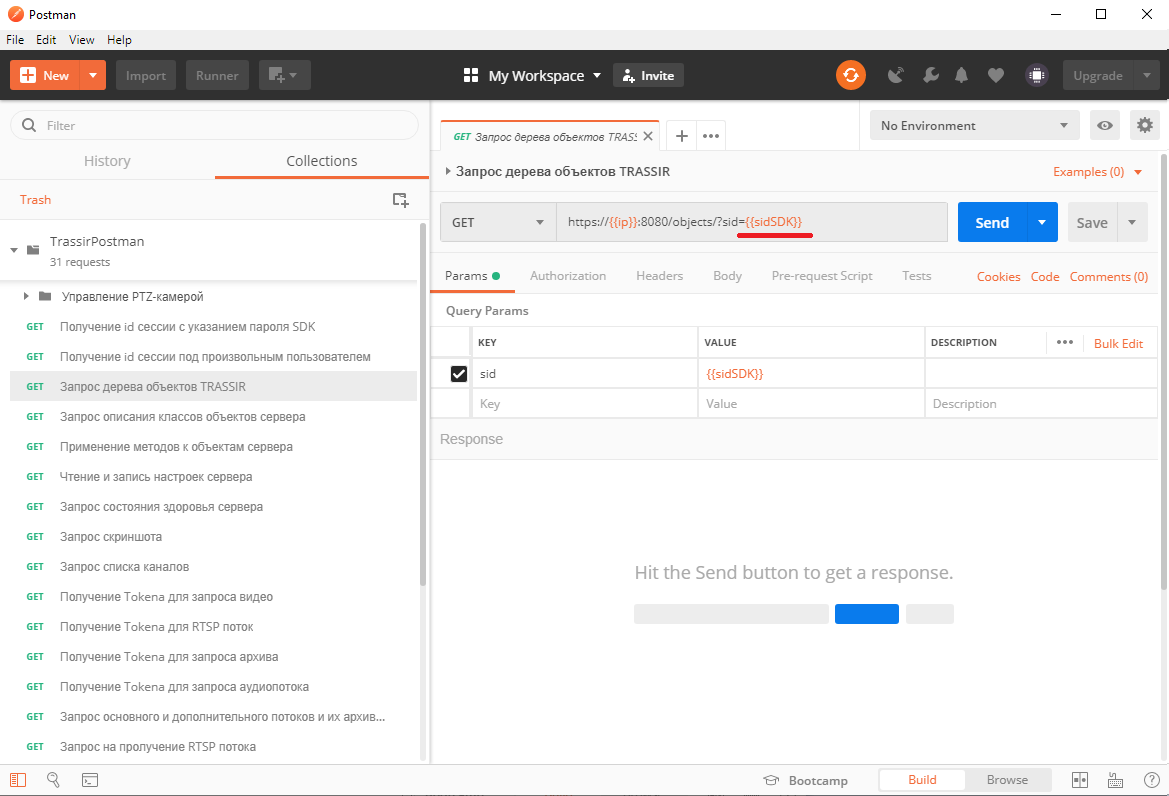
Task: Switch to two pane view icon
Action: 1080,780
